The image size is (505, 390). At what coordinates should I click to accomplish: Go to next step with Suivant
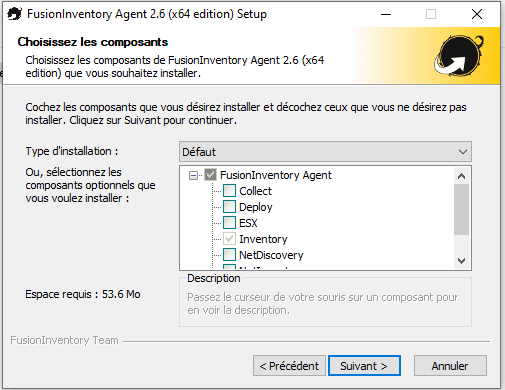point(364,366)
